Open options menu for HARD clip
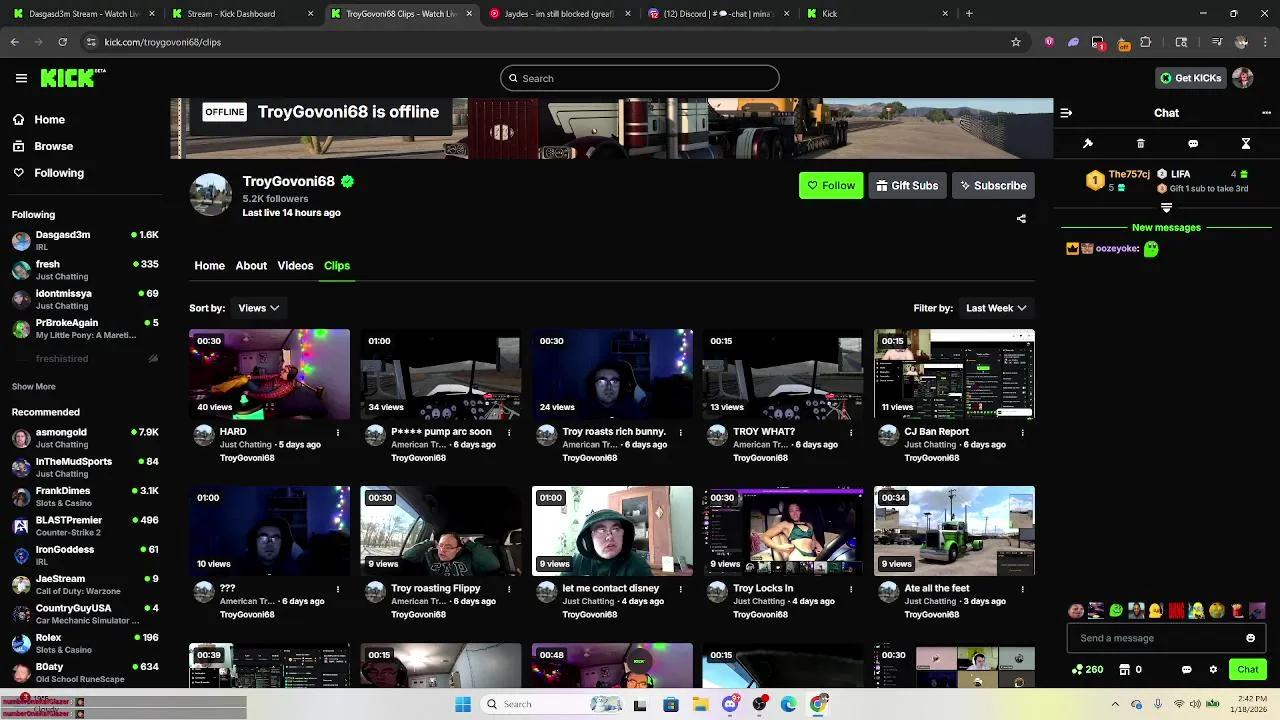 (x=338, y=432)
